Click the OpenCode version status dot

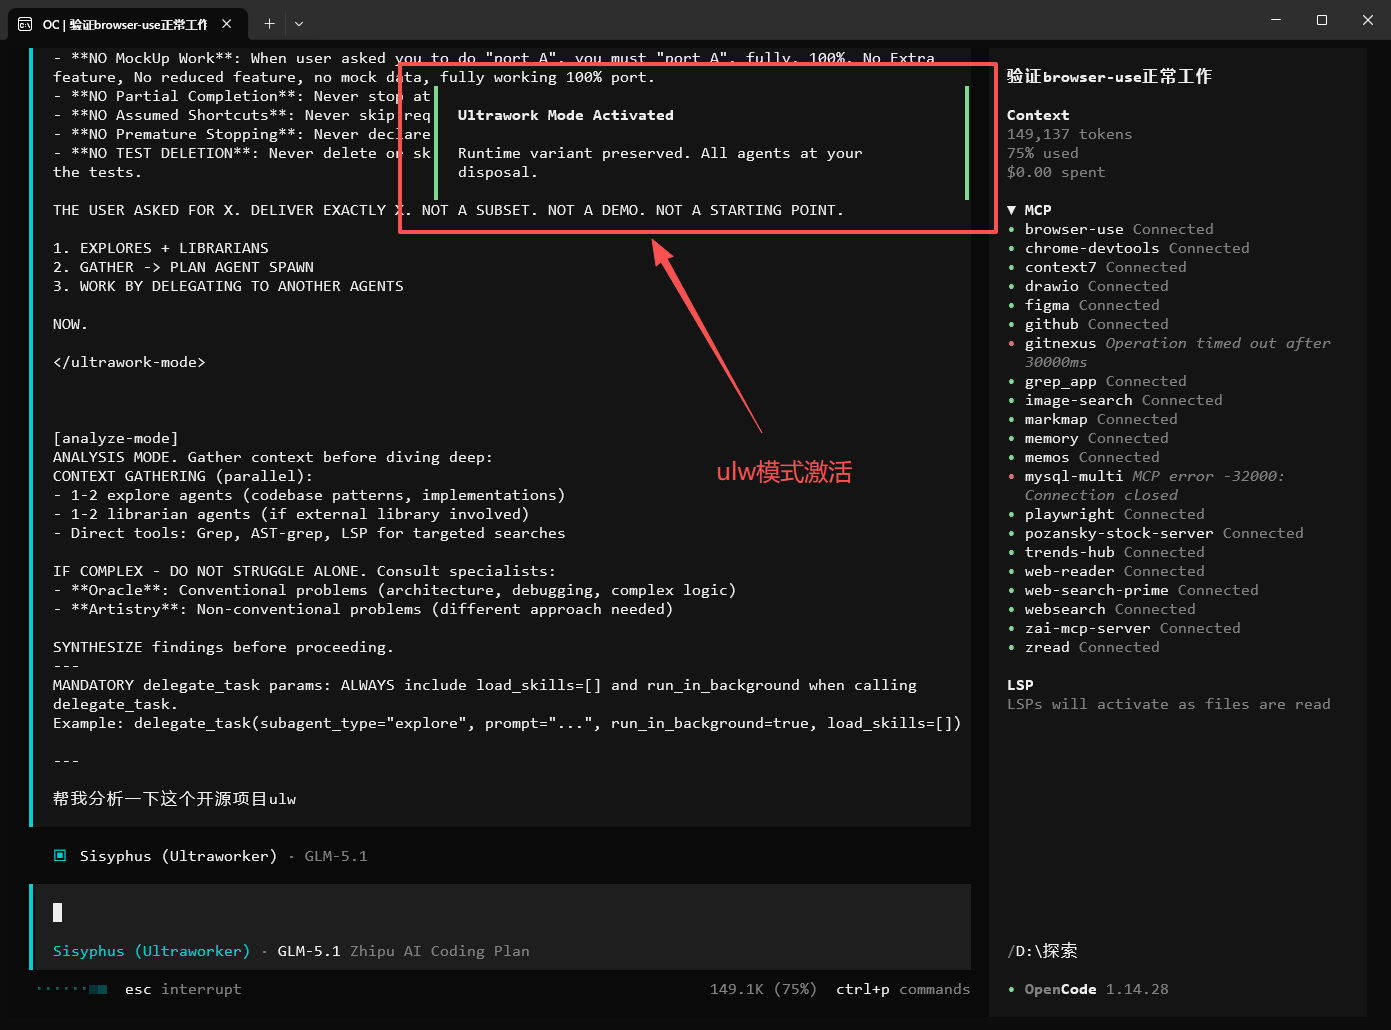point(1012,990)
